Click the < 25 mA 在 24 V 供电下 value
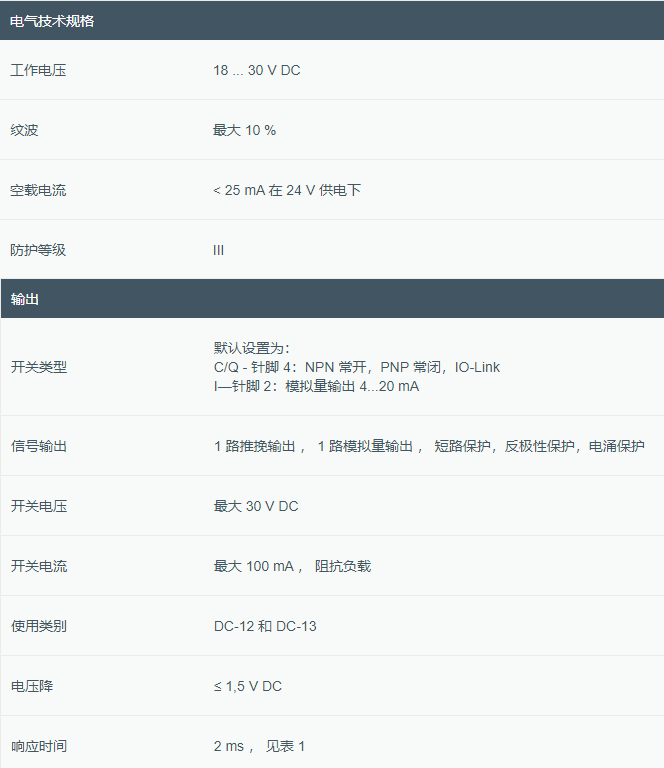664x768 pixels. (x=286, y=190)
